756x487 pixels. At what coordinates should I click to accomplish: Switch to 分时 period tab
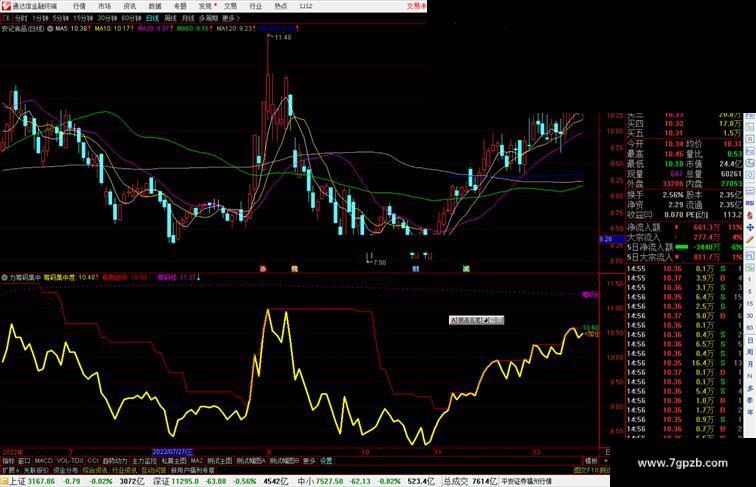tap(21, 18)
